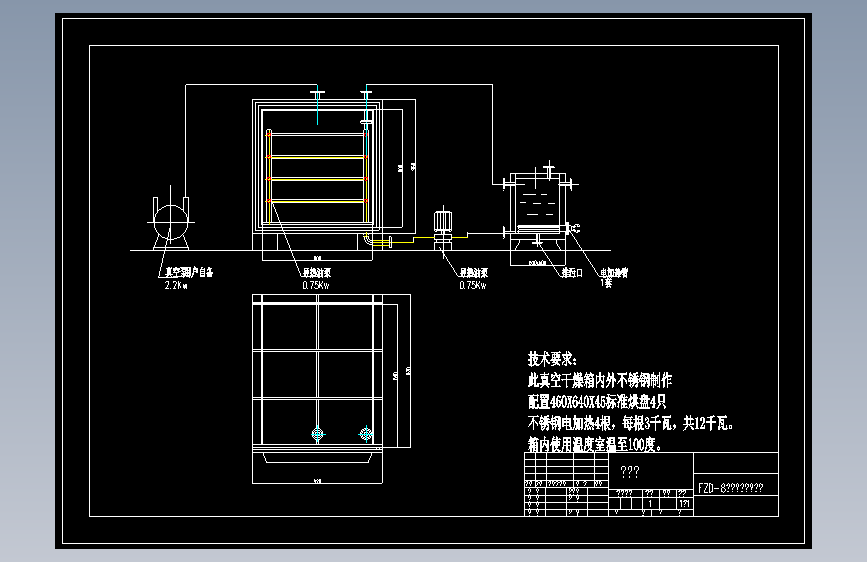Select the '排污口' drain outlet label
This screenshot has height=562, width=867.
572,273
